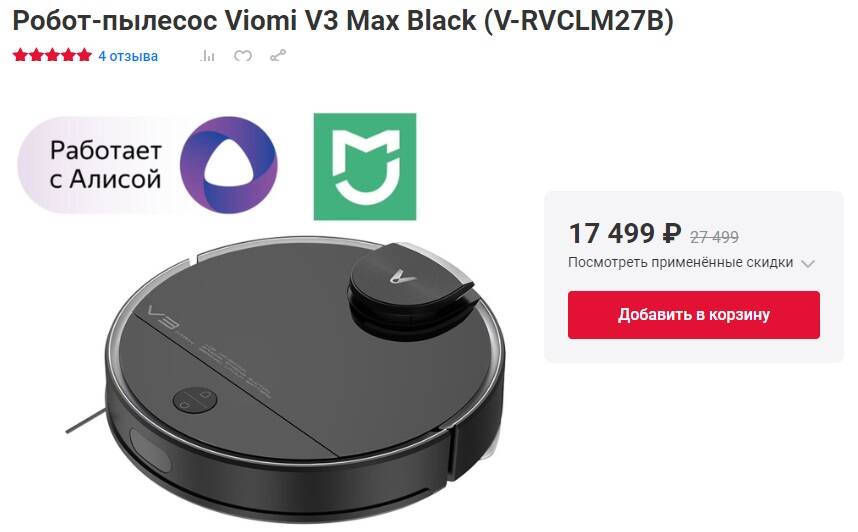Click the first red rating star
Screen dimensions: 858x532
click(20, 55)
